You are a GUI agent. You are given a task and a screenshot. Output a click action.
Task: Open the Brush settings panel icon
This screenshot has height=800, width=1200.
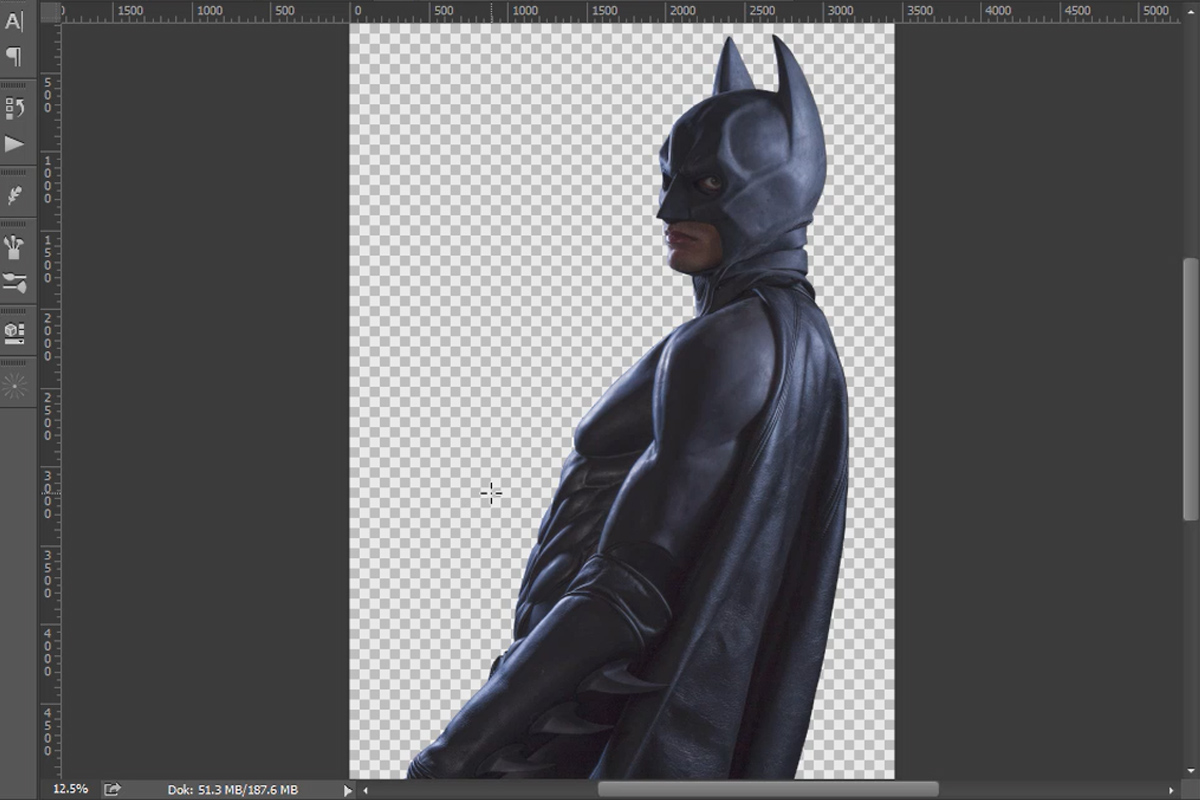[x=14, y=283]
